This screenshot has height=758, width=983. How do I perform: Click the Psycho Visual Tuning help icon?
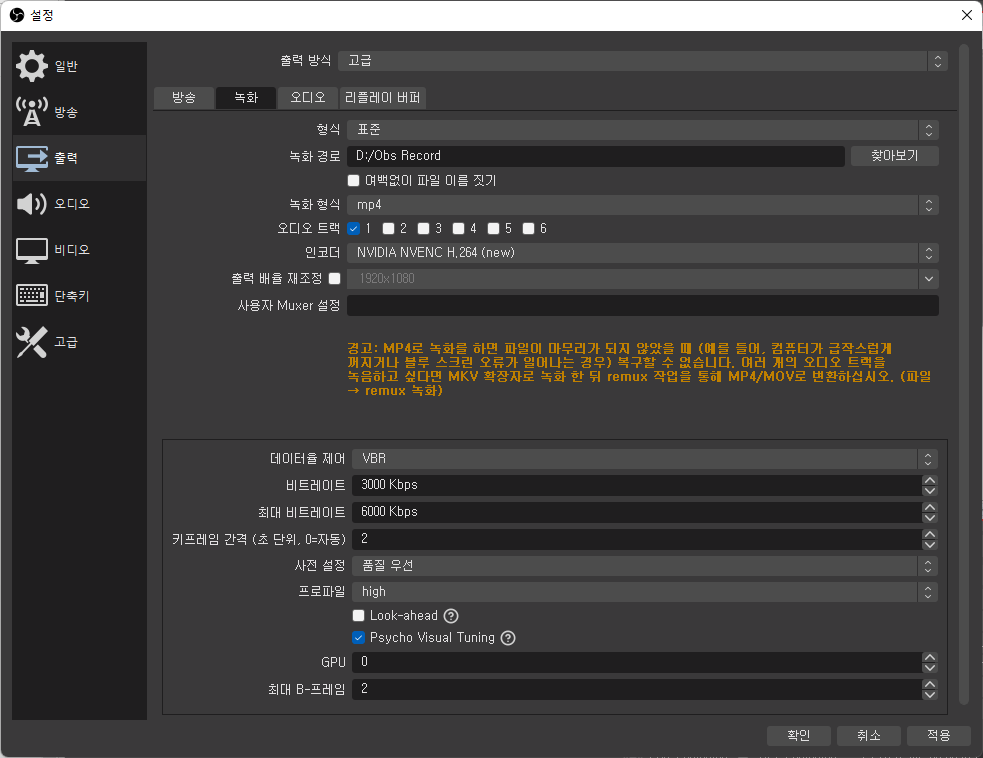point(508,638)
